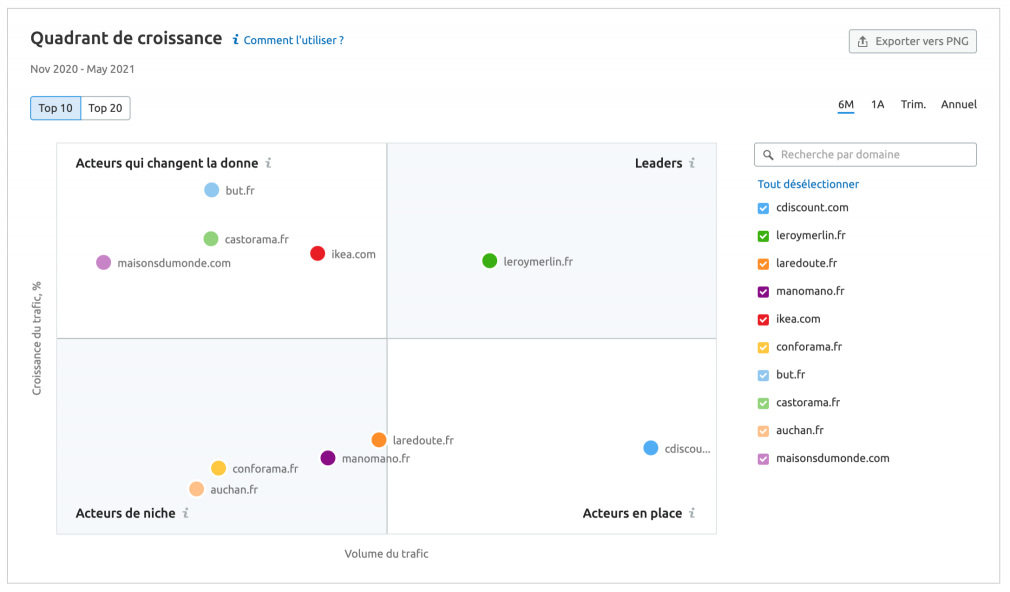
Task: Disable the ikea.com checkbox
Action: [763, 320]
